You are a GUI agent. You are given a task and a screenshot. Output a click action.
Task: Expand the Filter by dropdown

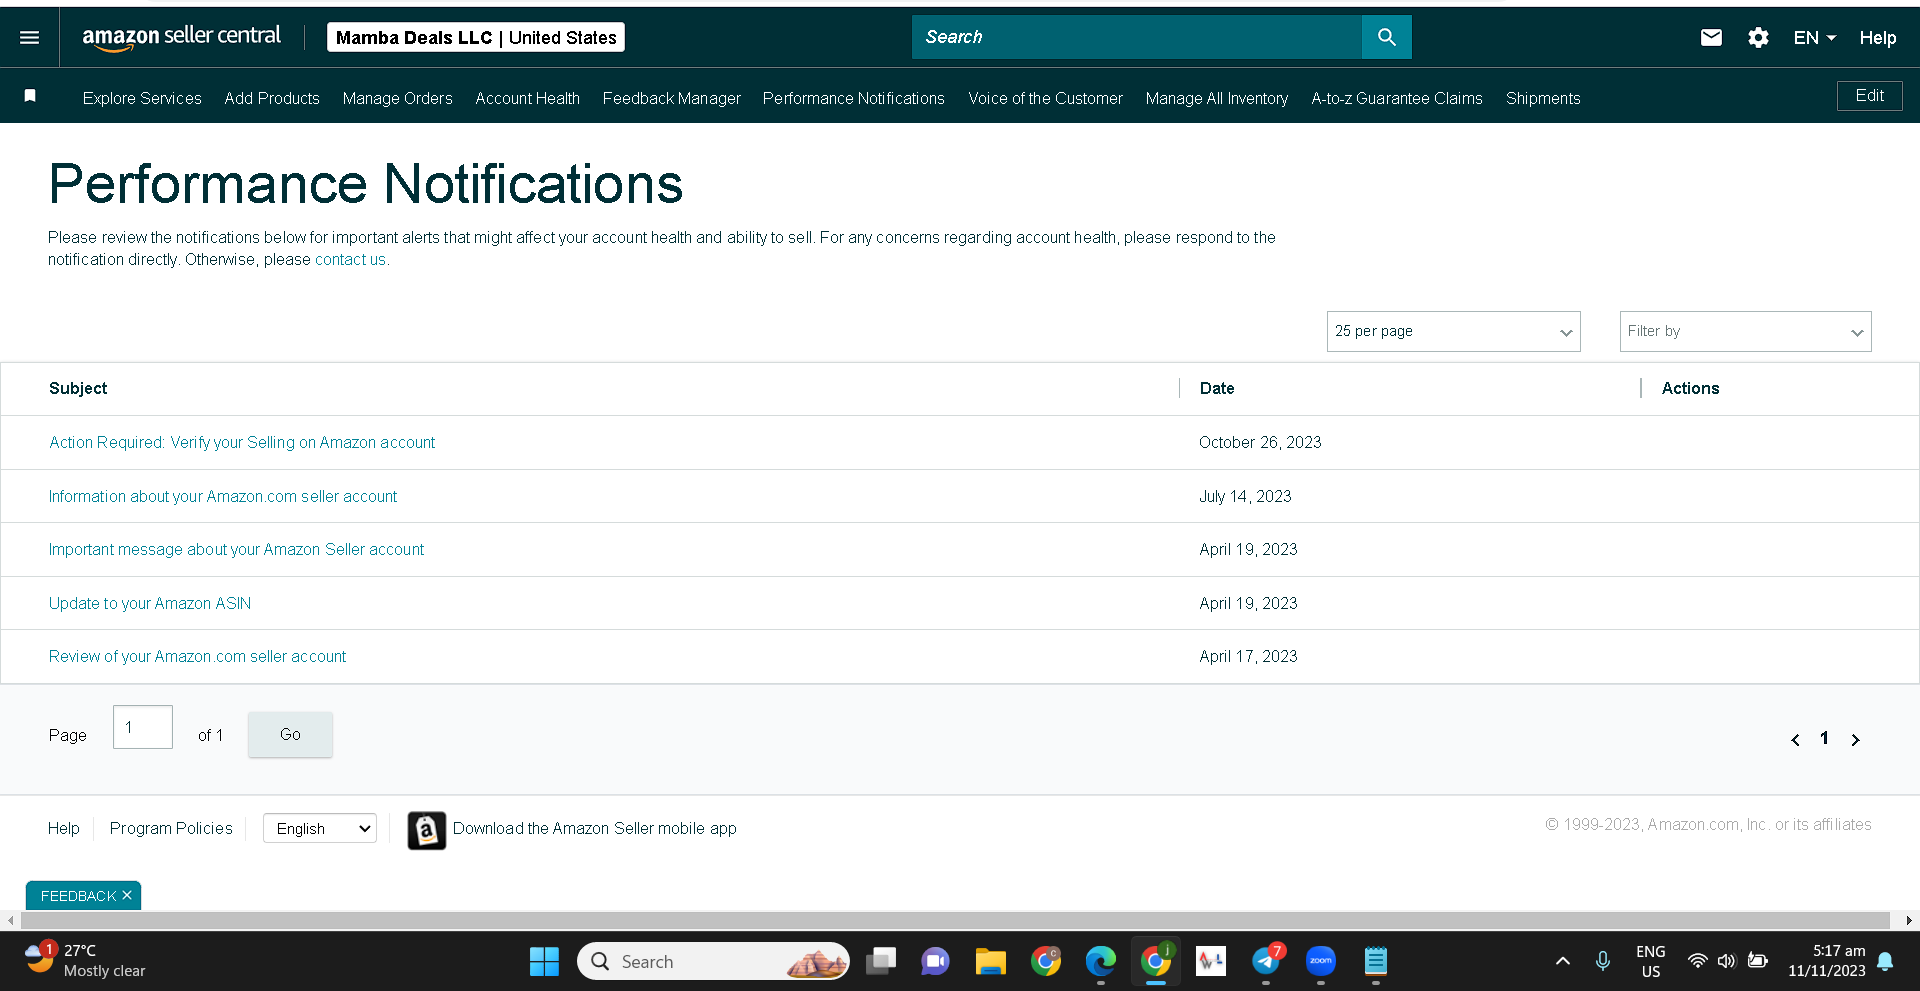tap(1745, 332)
